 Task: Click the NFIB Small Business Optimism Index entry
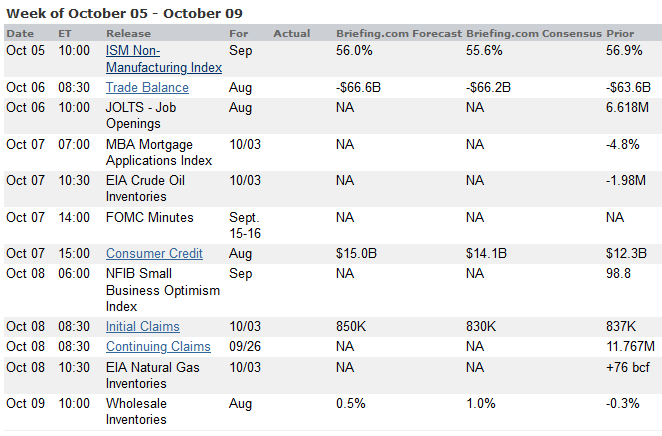[154, 290]
